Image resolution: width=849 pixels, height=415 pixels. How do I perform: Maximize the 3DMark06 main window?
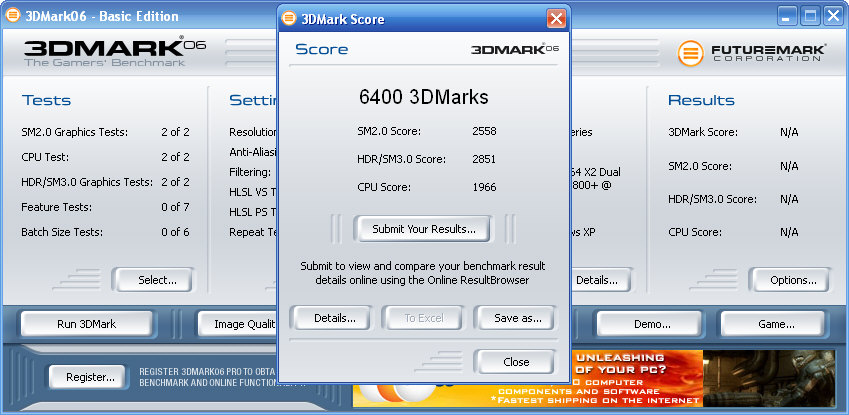[810, 16]
